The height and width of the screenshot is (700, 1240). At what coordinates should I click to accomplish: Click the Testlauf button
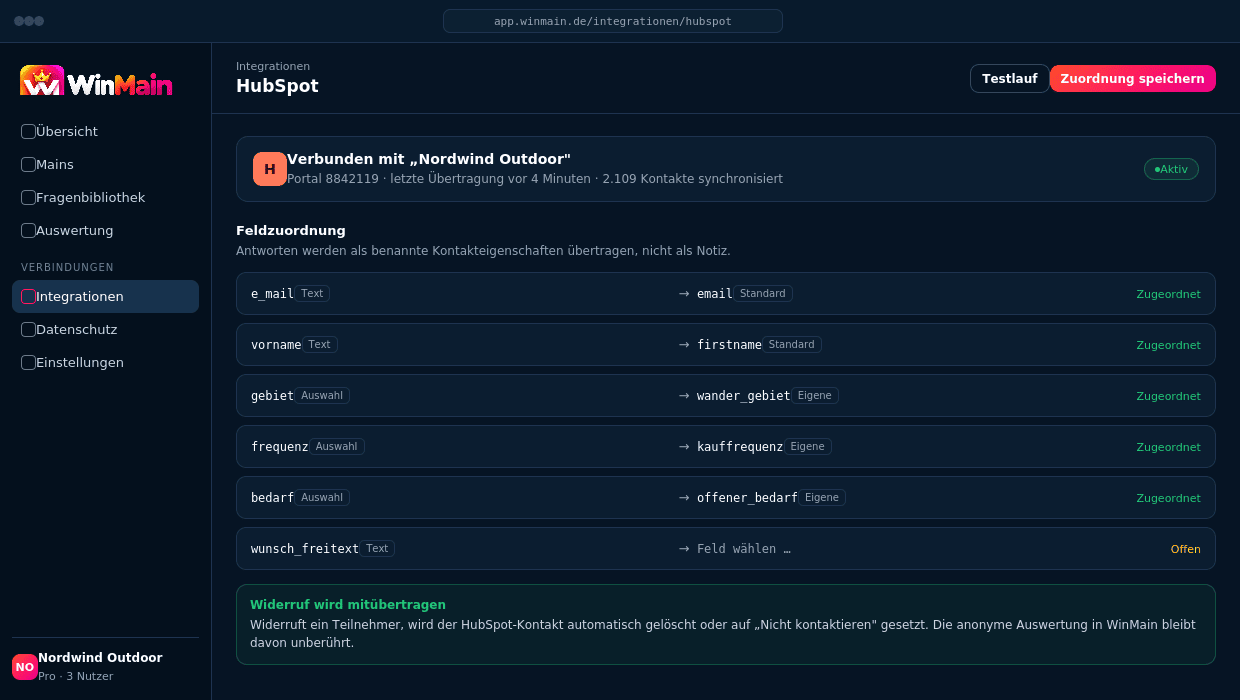pos(1010,79)
